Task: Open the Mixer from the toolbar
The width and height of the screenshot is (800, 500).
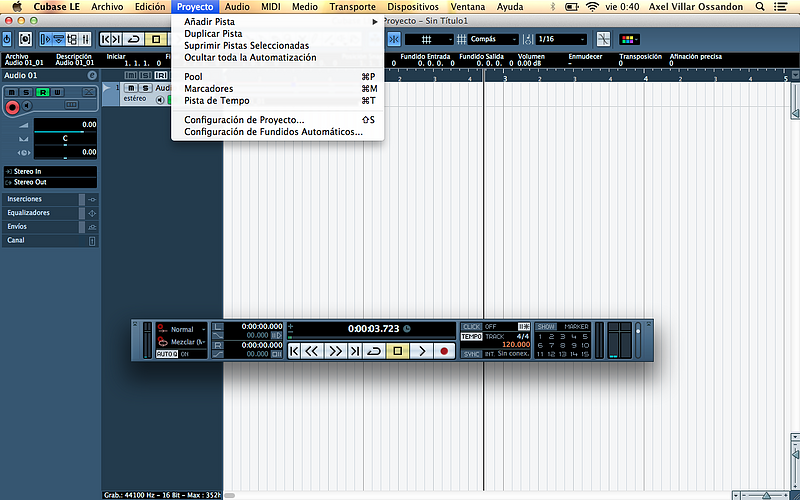Action: pos(85,39)
